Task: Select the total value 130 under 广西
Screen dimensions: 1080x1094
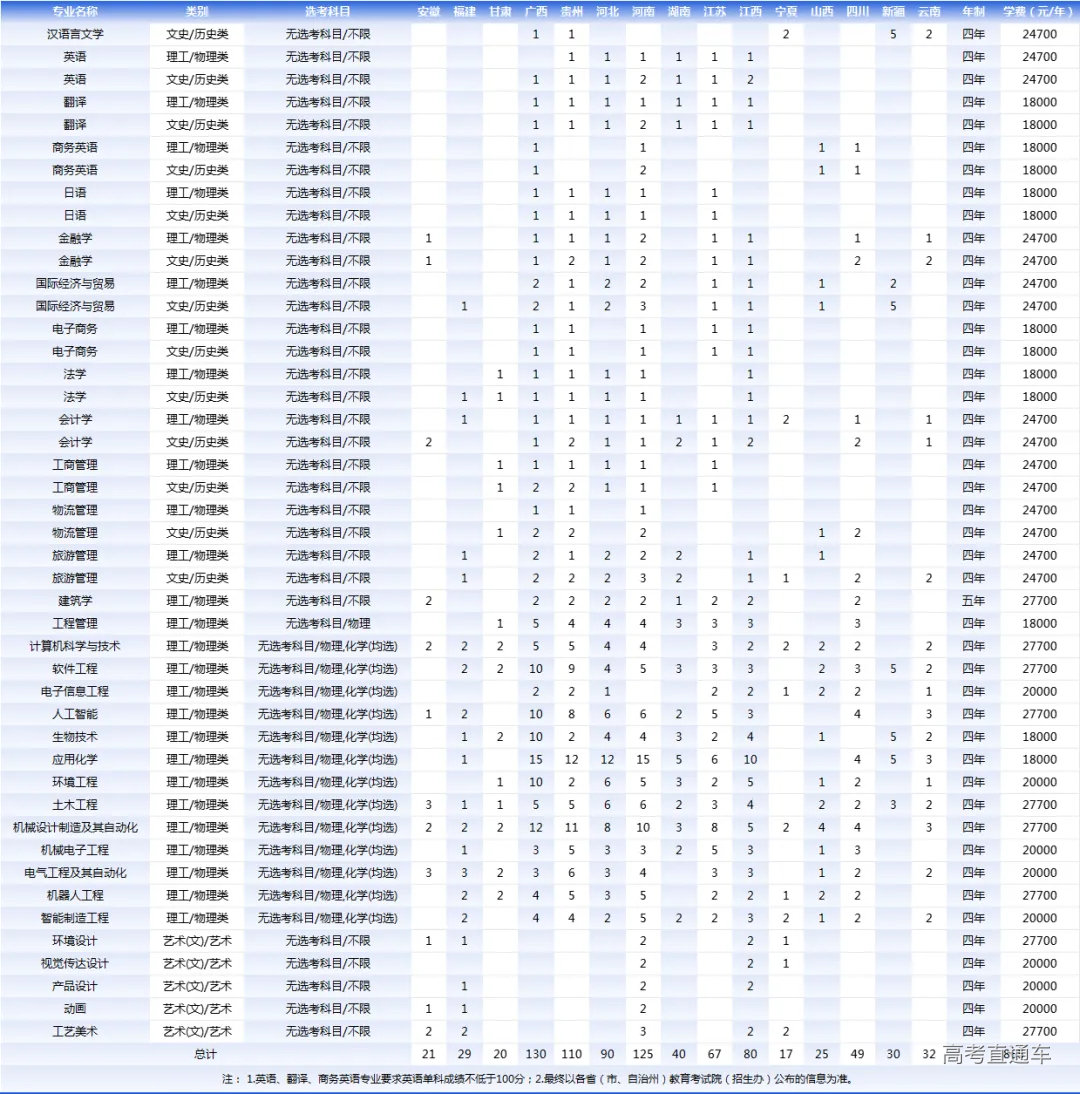Action: (x=536, y=1054)
